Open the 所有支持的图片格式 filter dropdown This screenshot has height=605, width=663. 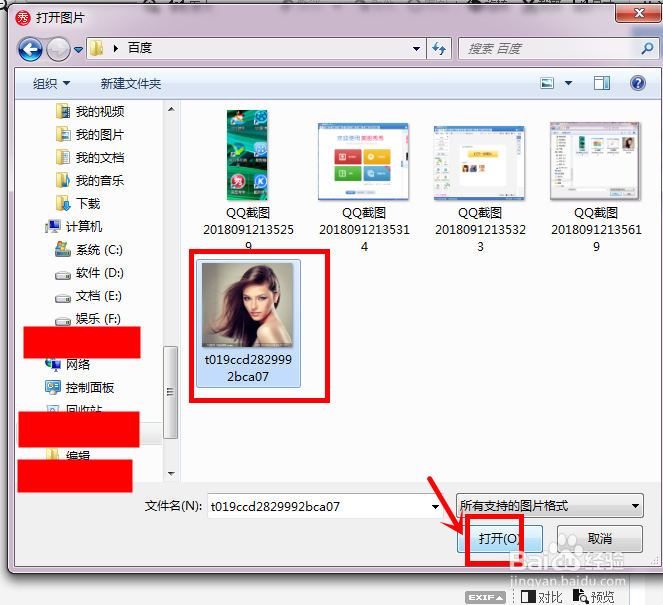coord(550,506)
